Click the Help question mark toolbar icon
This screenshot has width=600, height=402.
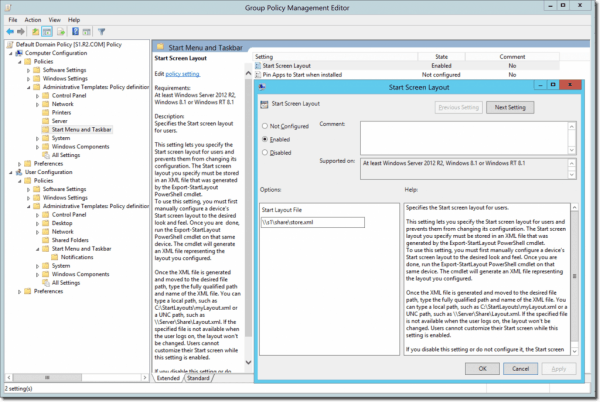[x=76, y=31]
